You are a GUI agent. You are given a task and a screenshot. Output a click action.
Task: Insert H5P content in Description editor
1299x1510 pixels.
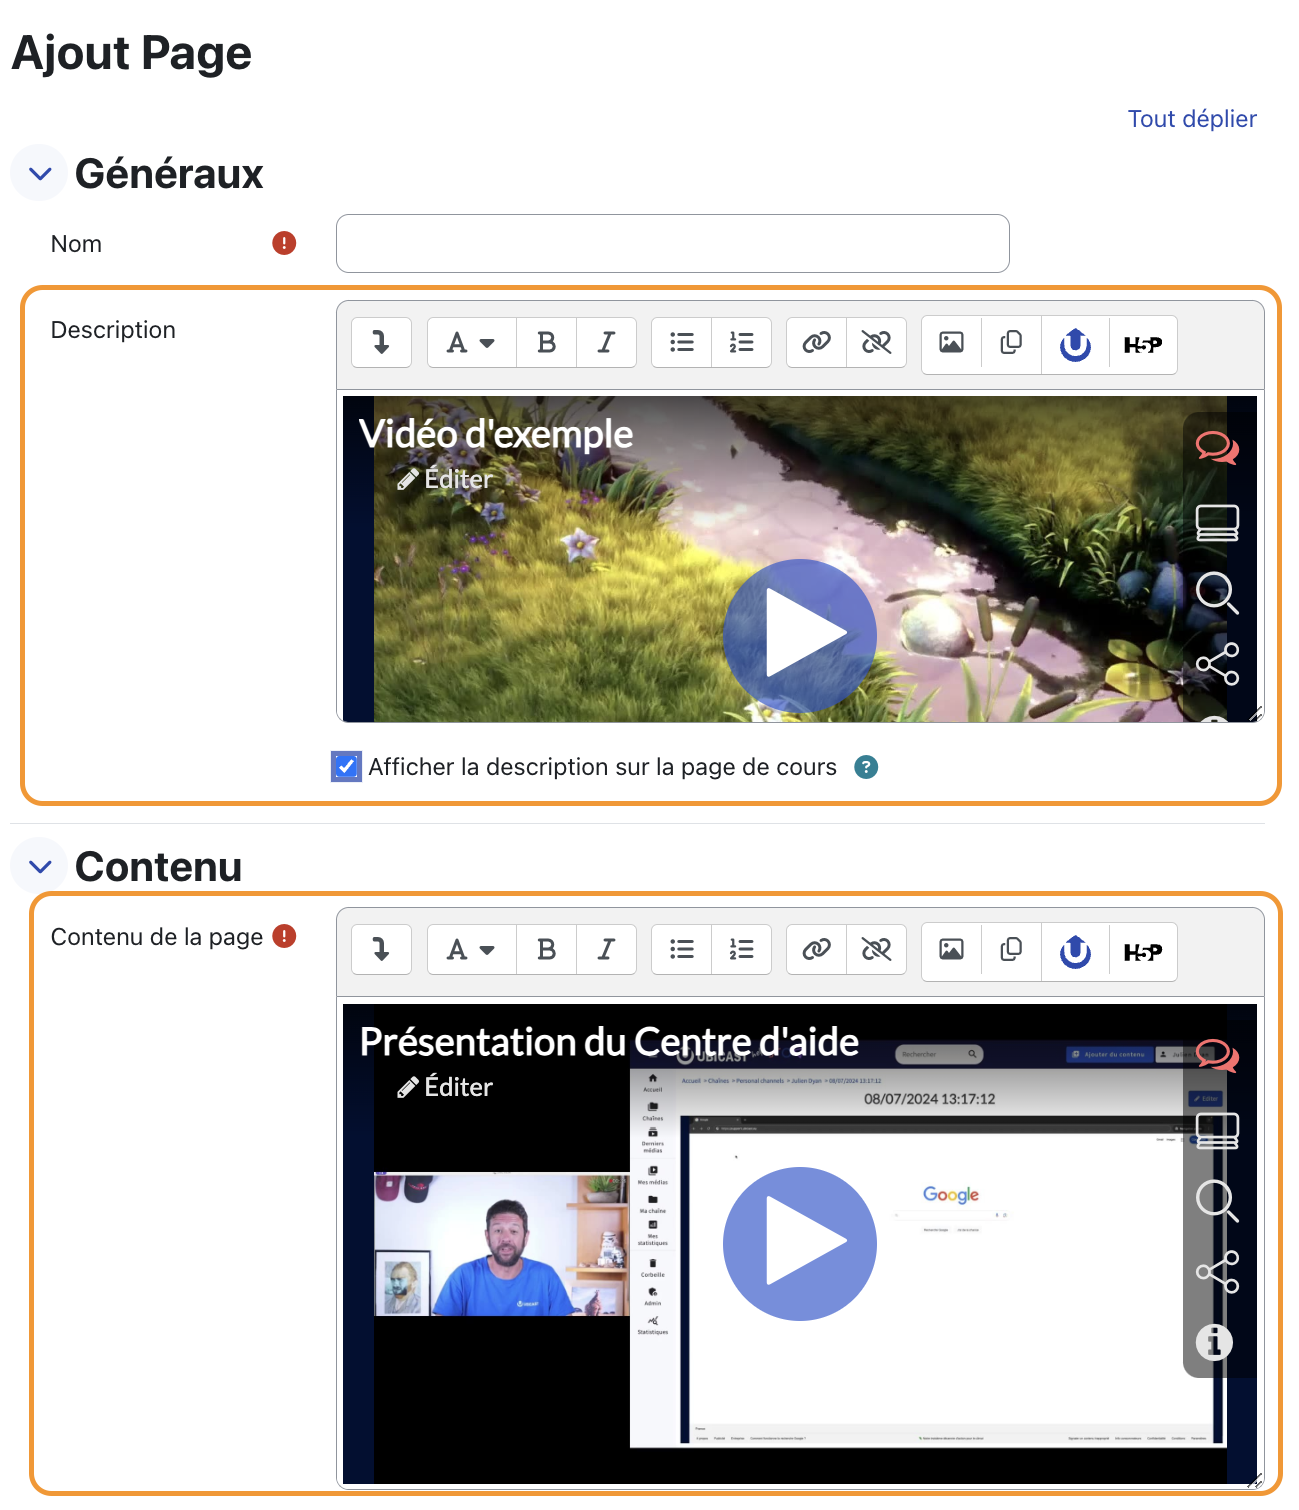click(1143, 344)
